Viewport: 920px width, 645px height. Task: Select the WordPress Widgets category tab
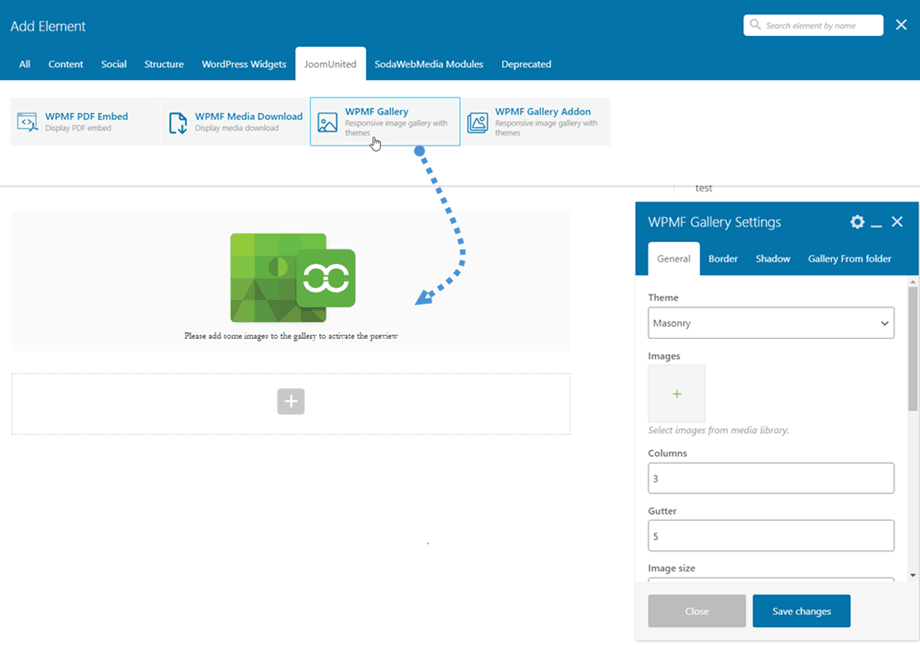point(244,64)
